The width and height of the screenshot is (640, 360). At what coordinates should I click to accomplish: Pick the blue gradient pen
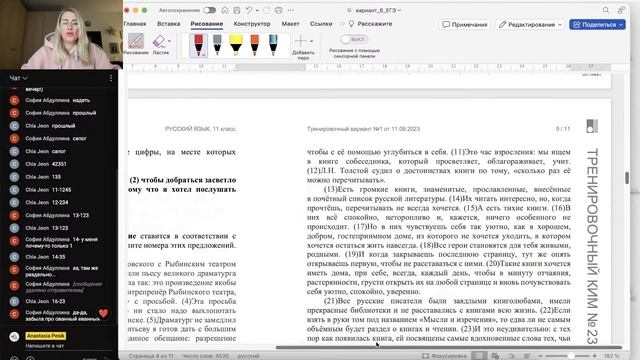[273, 45]
